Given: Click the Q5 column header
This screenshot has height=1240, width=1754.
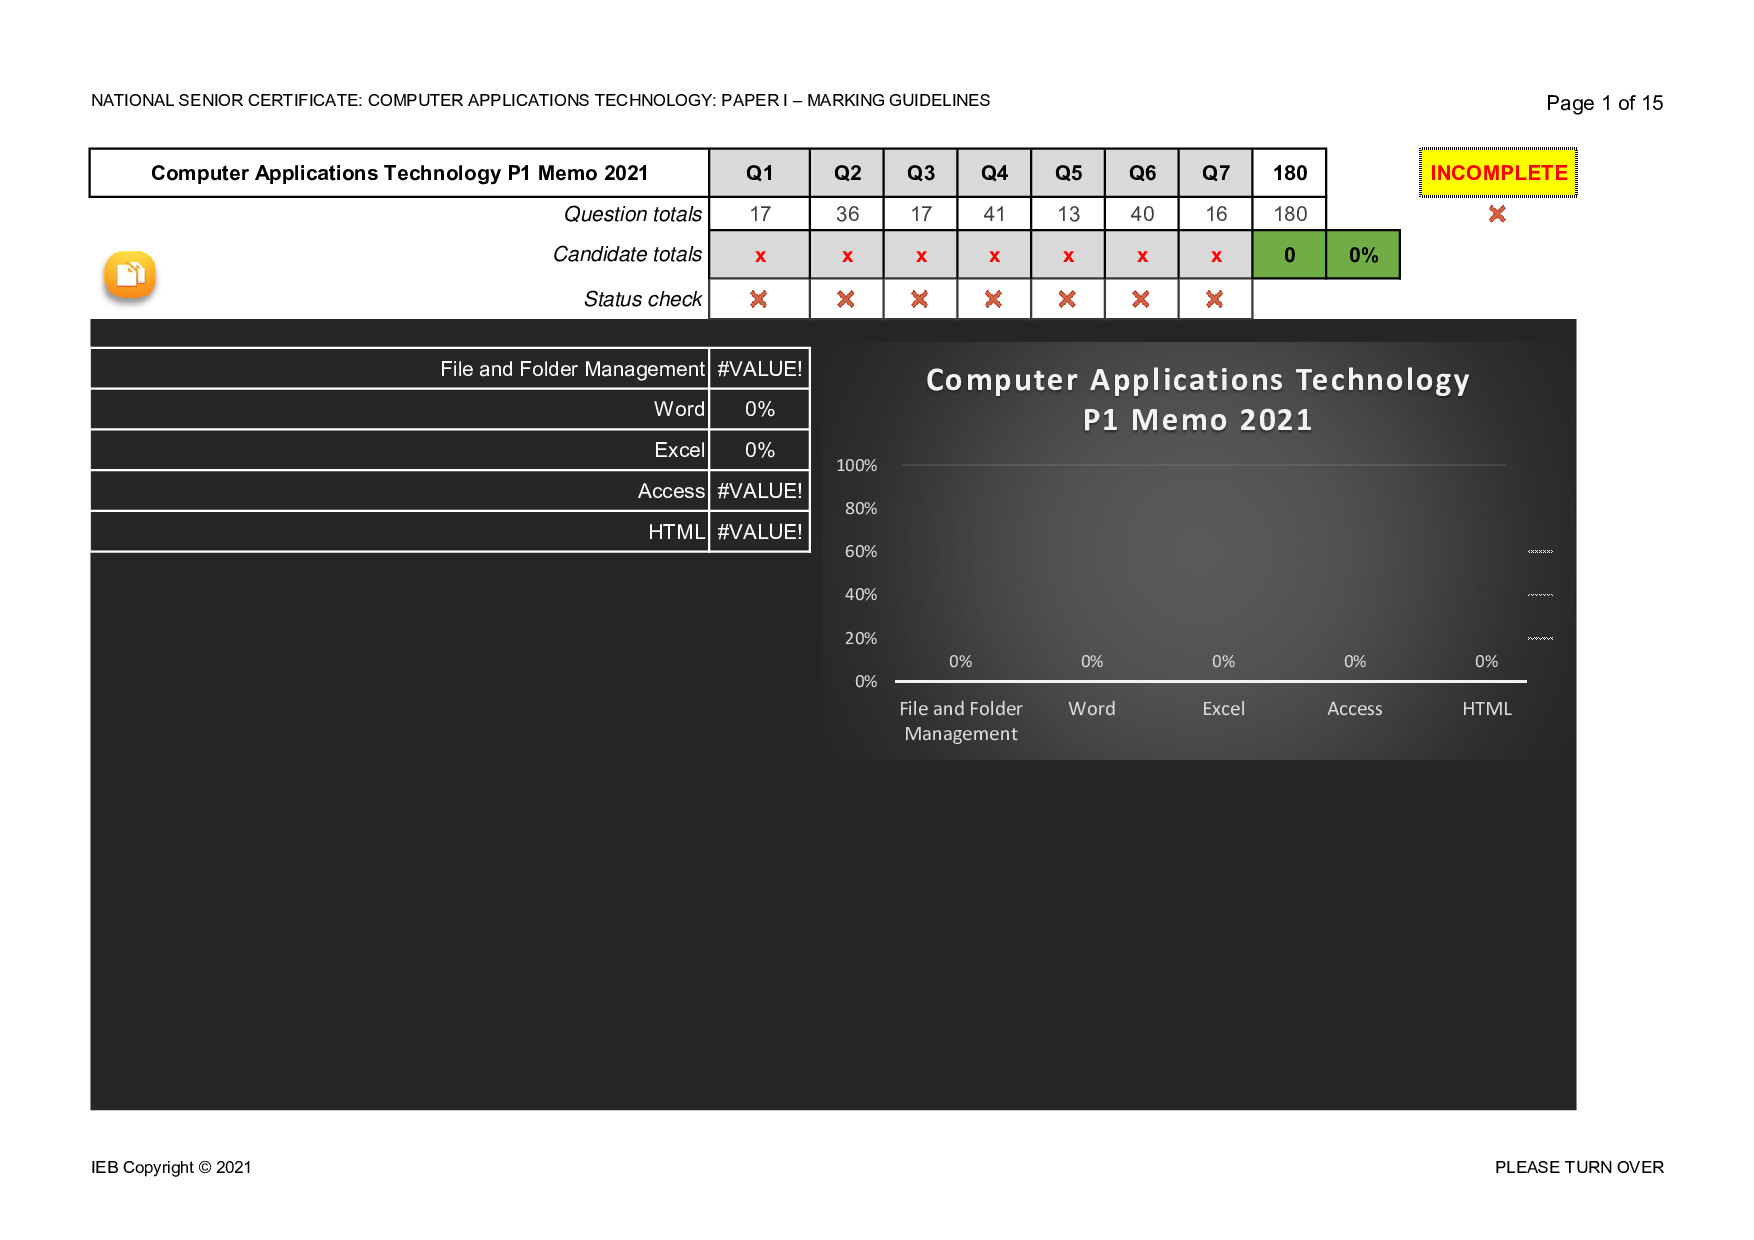Looking at the screenshot, I should point(1068,173).
